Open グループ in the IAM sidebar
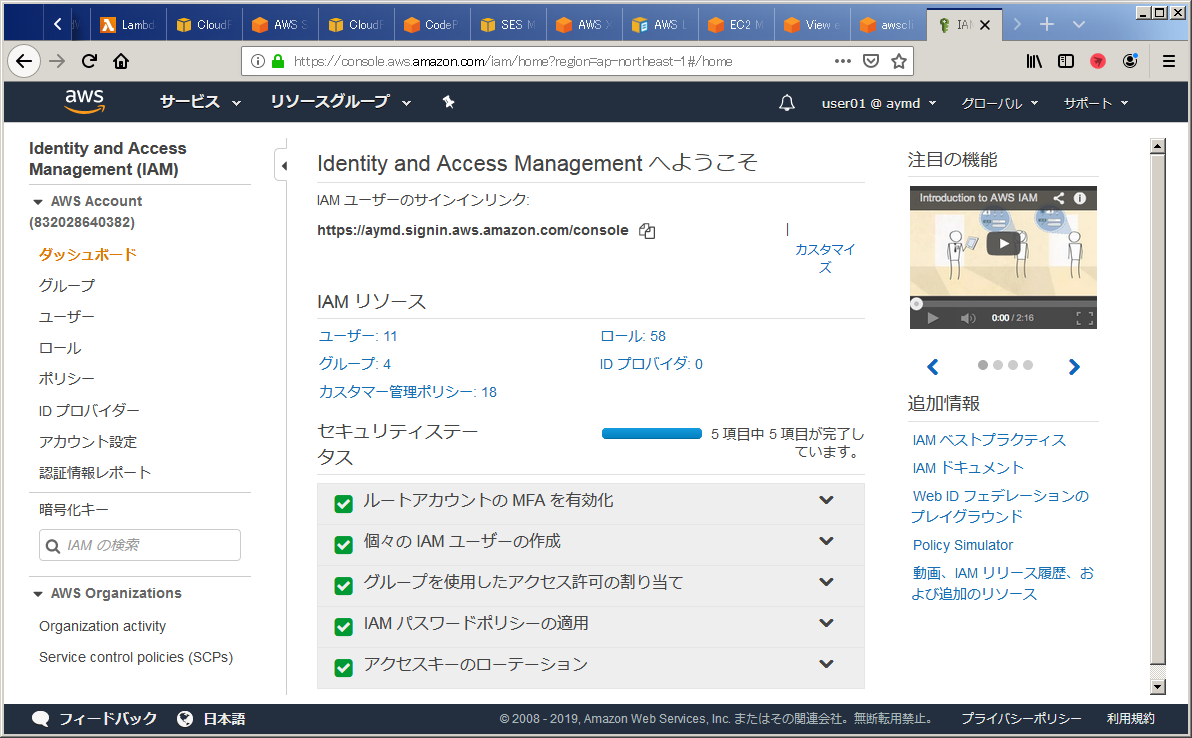 pyautogui.click(x=67, y=286)
